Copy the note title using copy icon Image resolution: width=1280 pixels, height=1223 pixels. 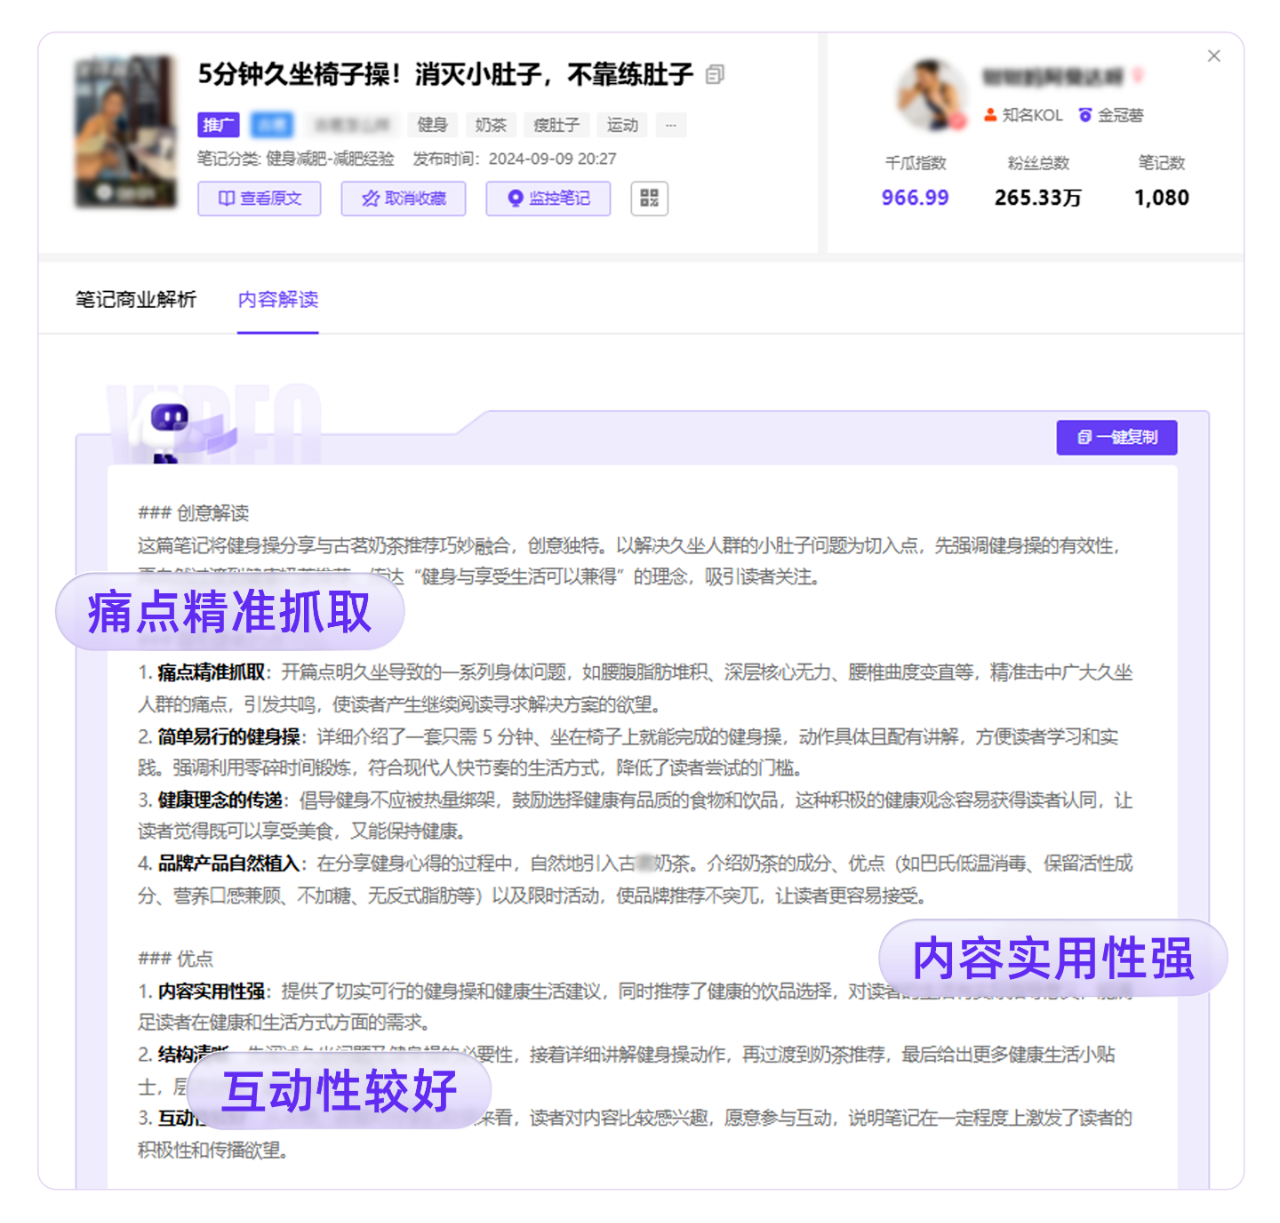pos(715,75)
